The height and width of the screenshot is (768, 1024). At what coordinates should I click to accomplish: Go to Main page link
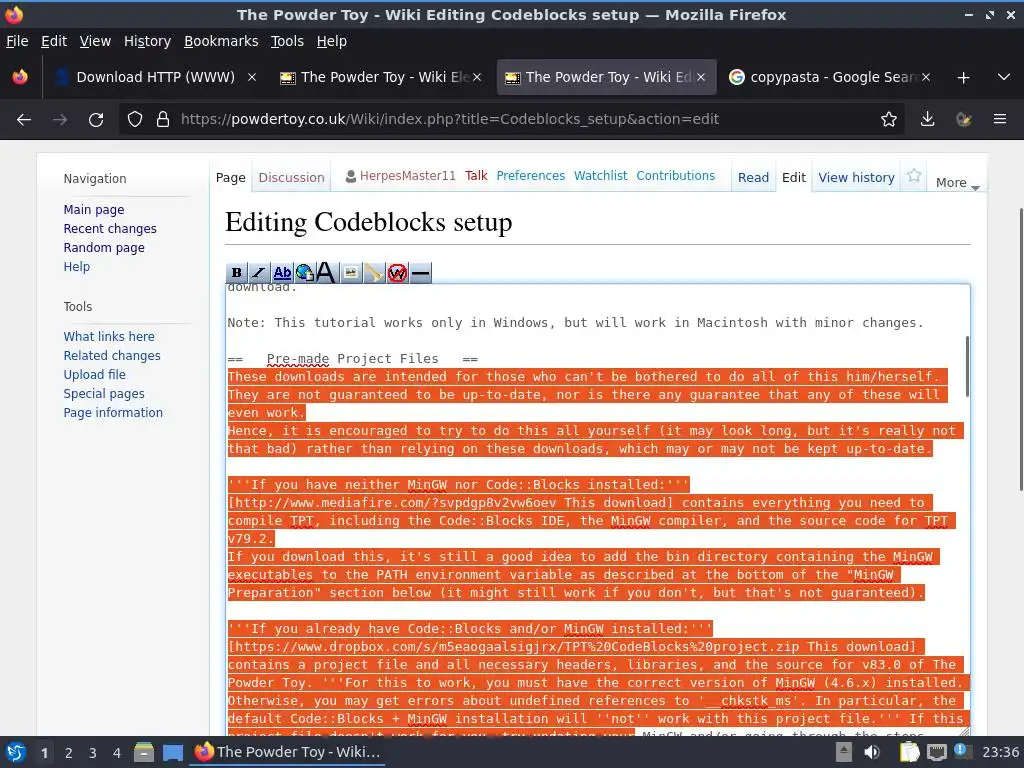coord(93,210)
